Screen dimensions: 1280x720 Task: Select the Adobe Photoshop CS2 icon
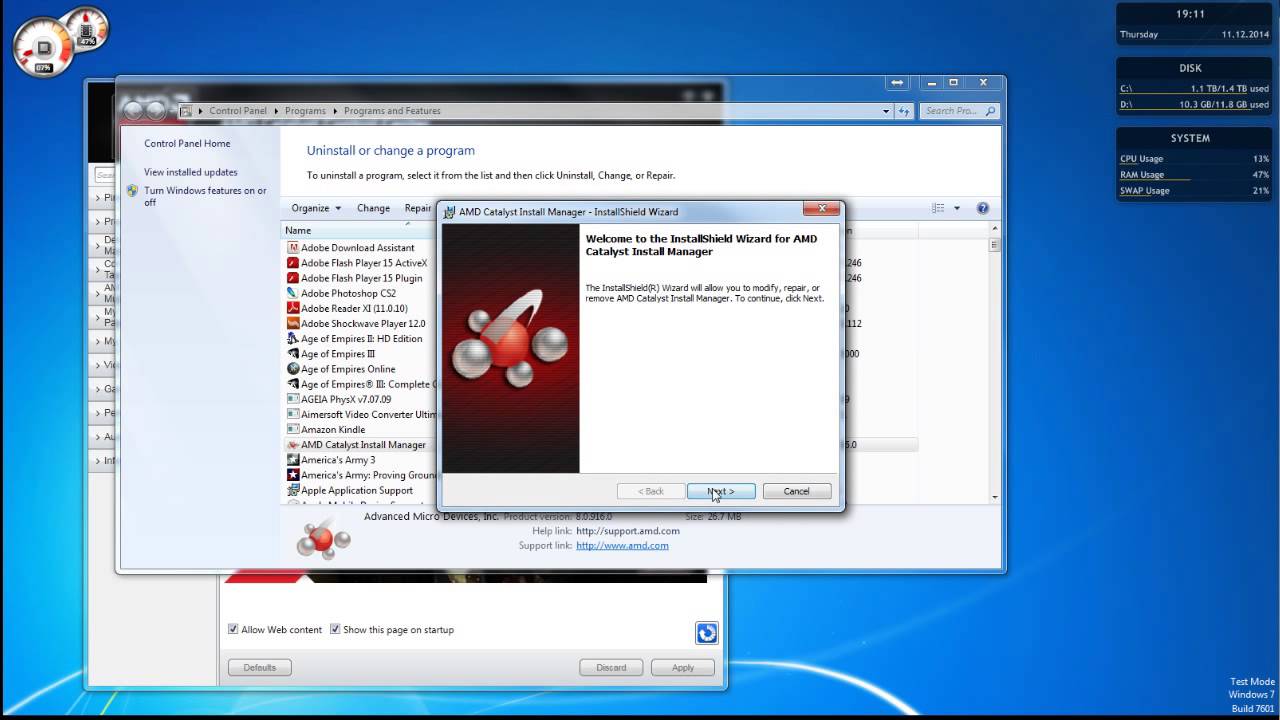click(293, 293)
